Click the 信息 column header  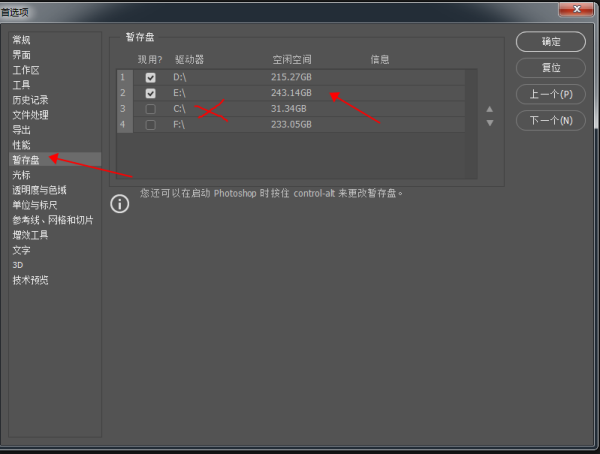pyautogui.click(x=380, y=59)
